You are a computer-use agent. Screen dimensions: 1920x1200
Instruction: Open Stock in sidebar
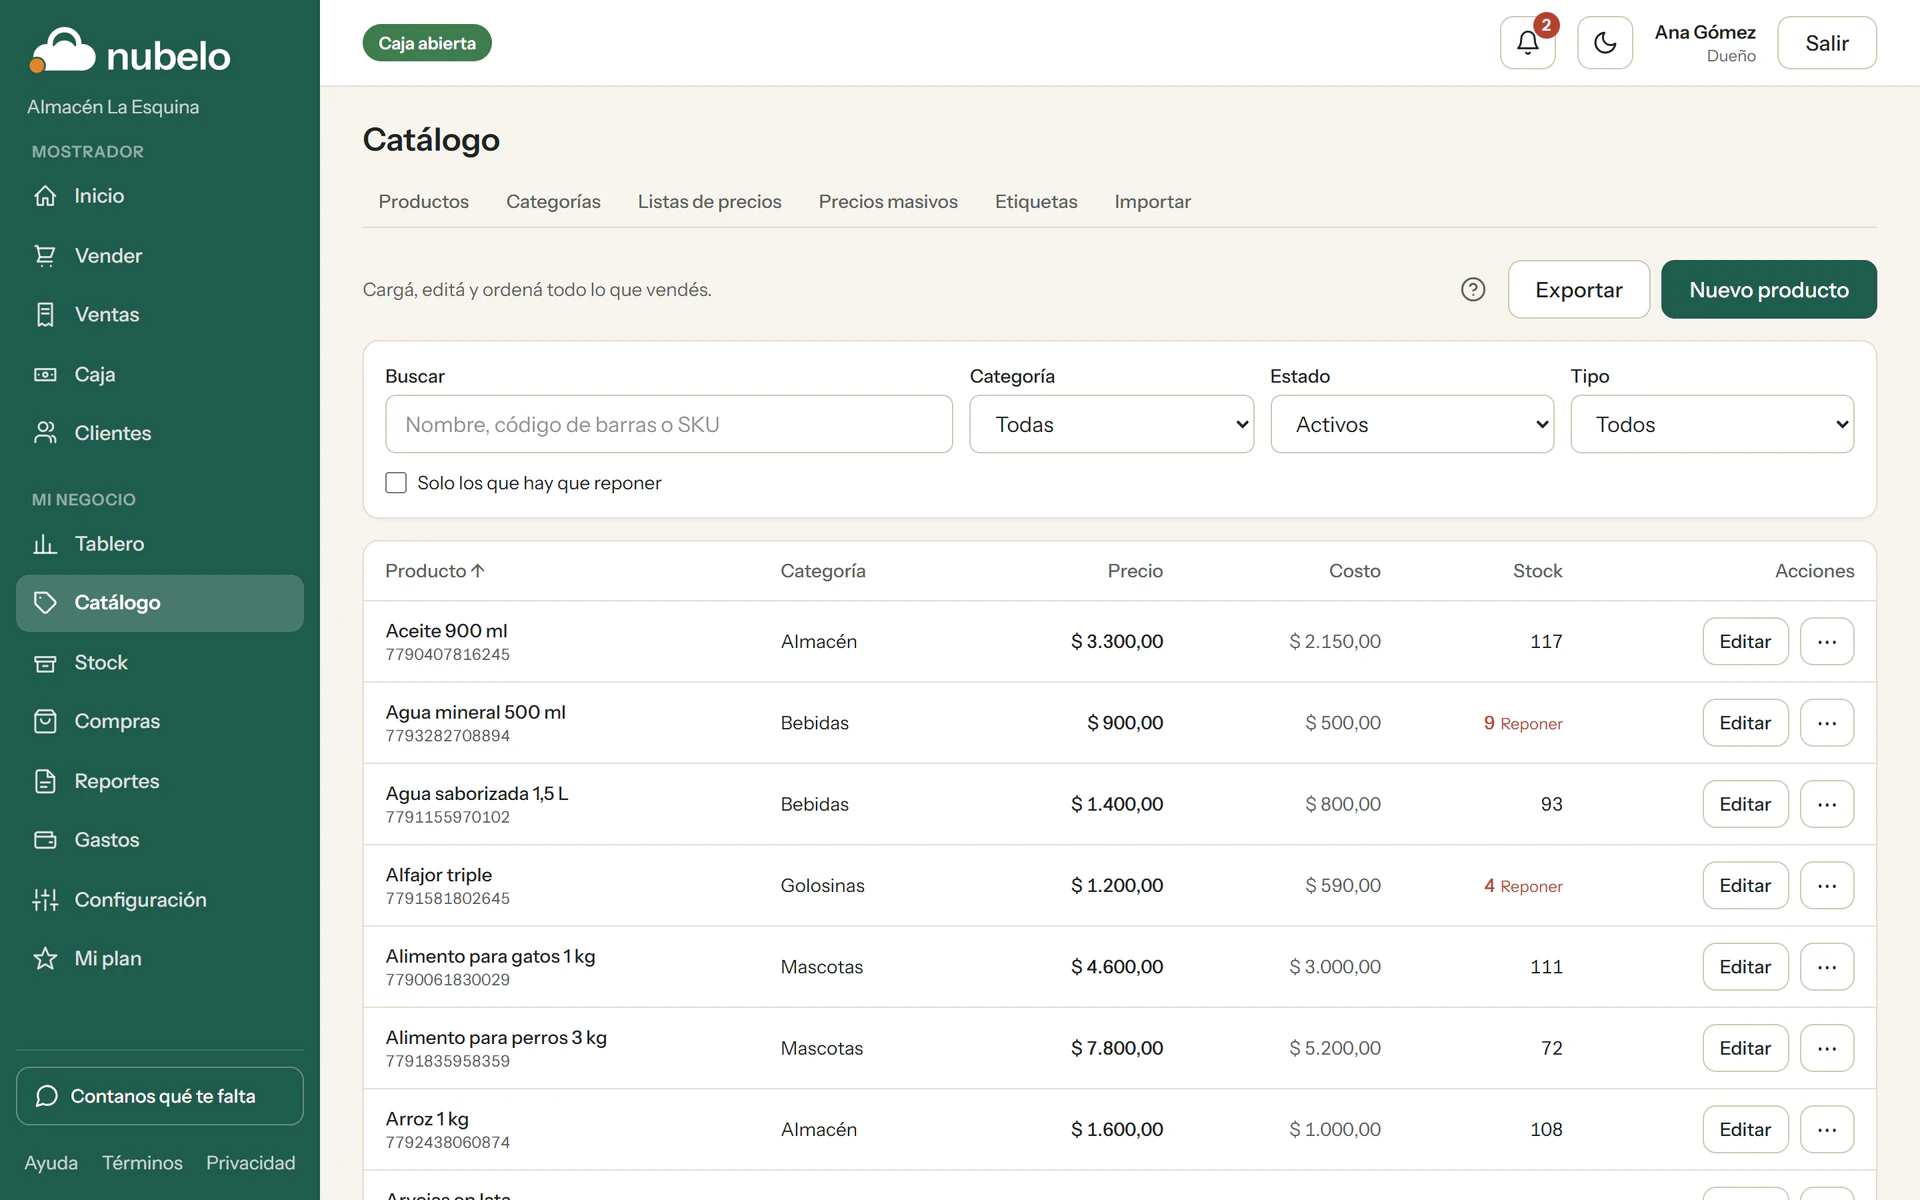point(160,662)
